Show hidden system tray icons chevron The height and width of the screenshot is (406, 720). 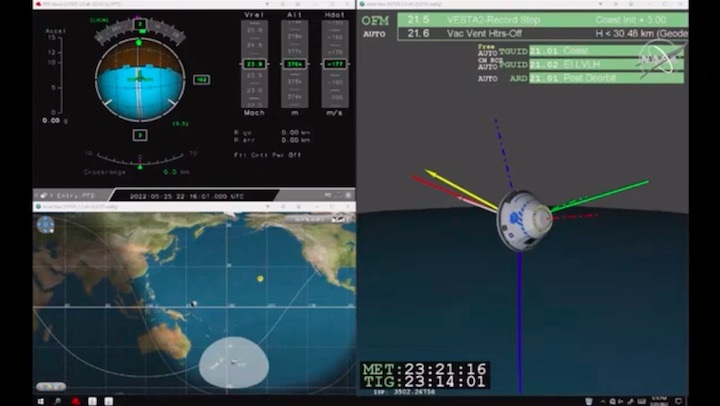(x=603, y=401)
